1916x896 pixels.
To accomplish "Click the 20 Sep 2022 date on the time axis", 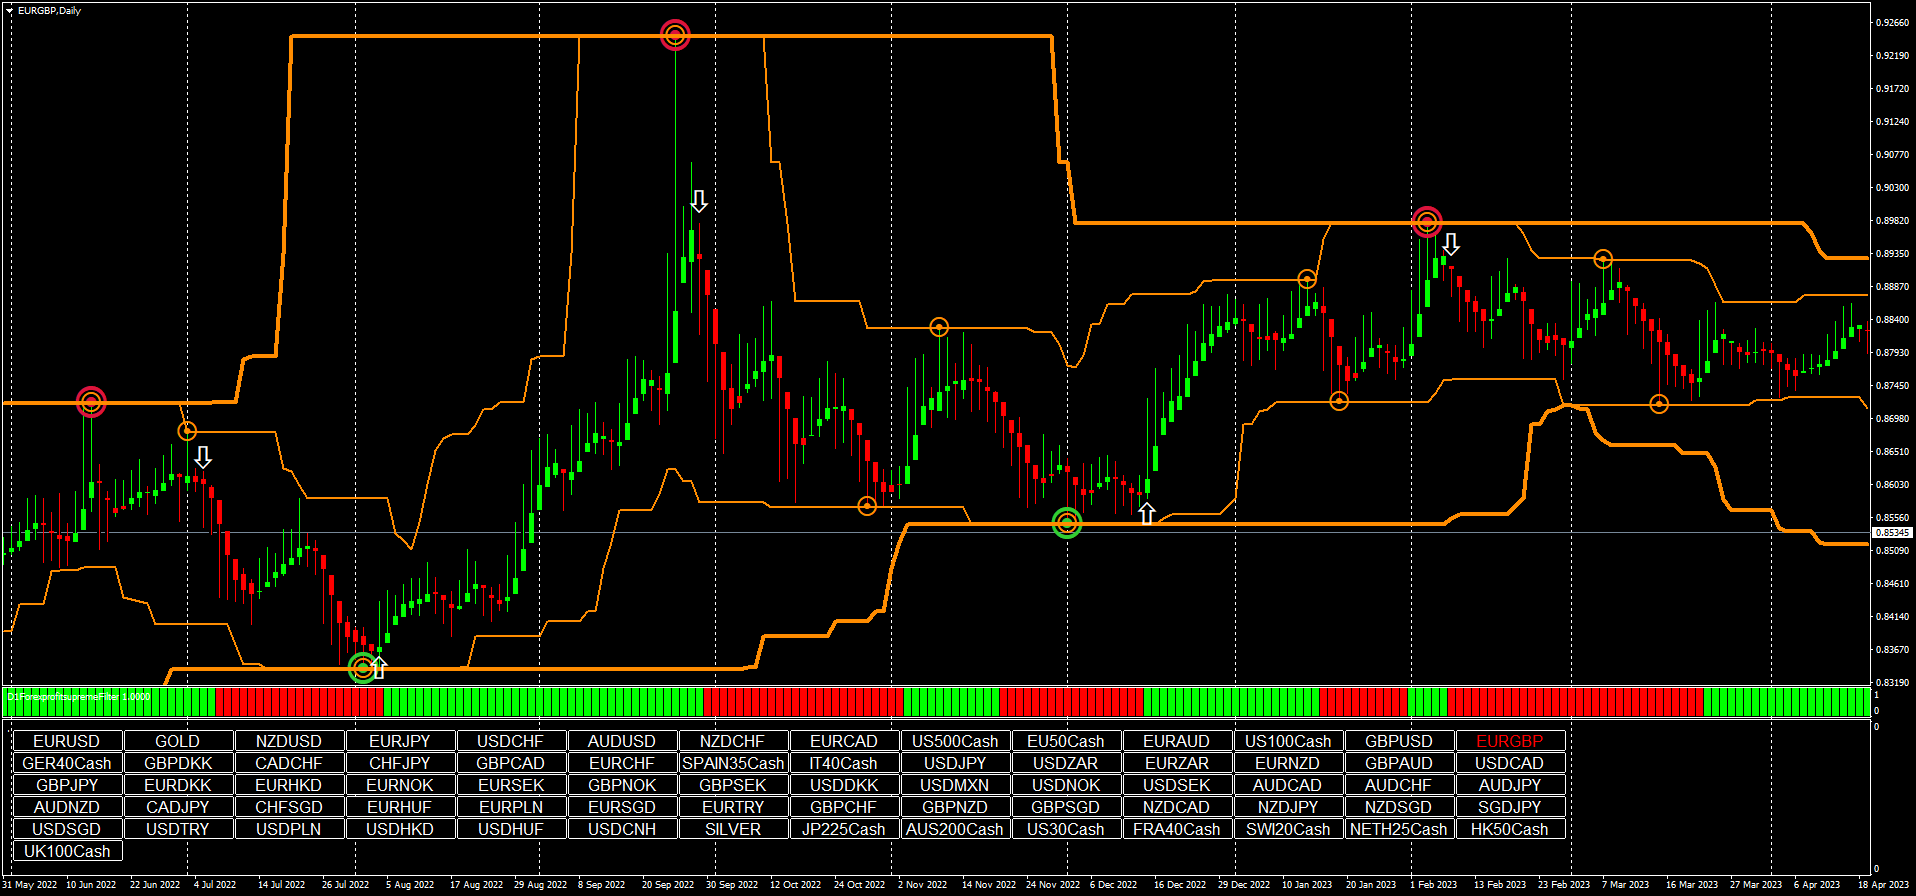I will coord(667,885).
